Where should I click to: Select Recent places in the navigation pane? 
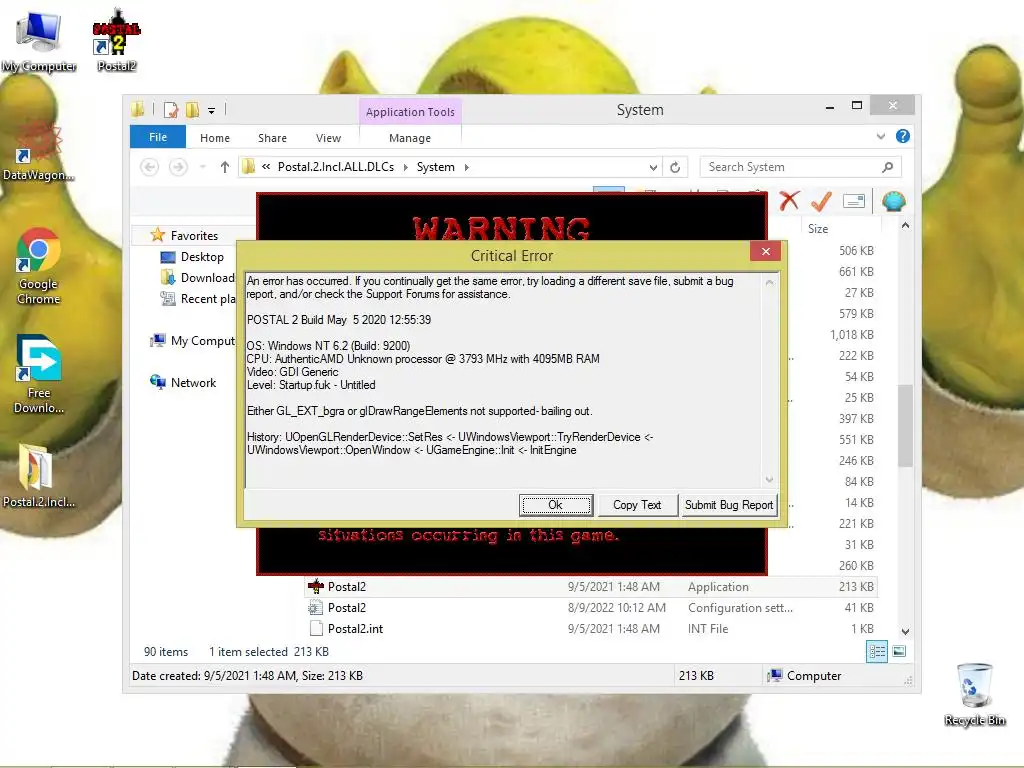(198, 298)
